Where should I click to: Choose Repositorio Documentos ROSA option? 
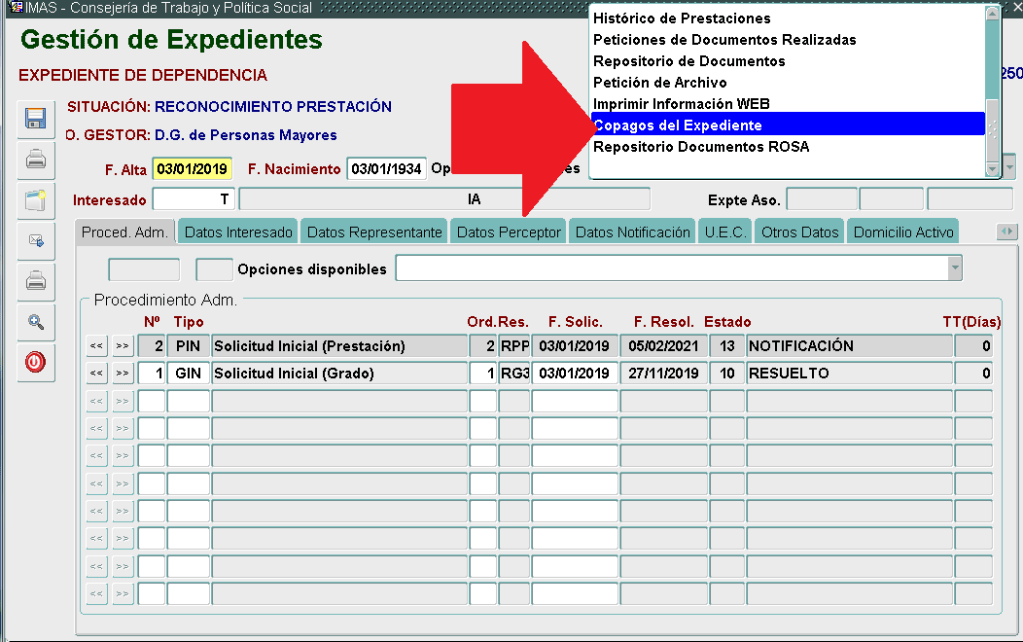pos(700,147)
